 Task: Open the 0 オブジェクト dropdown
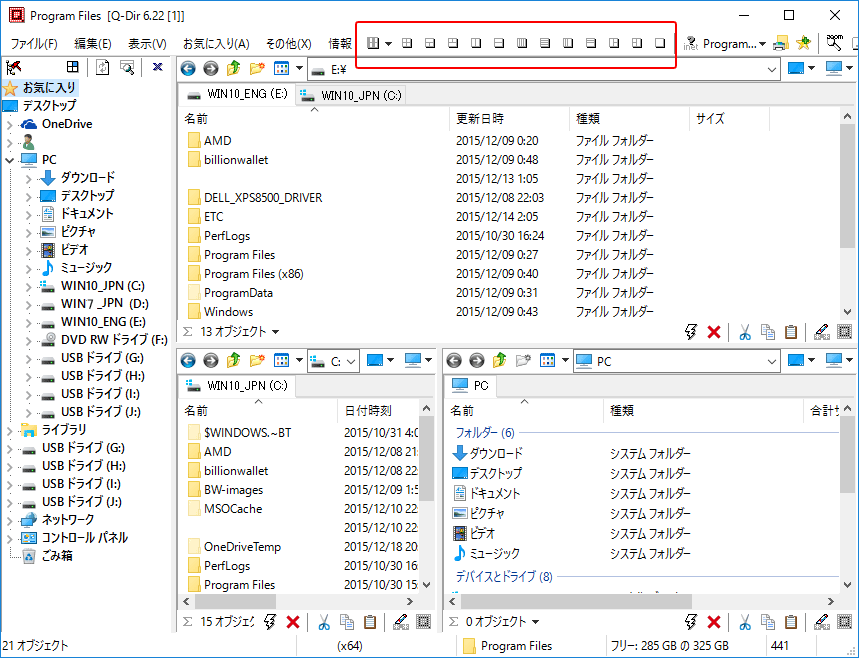click(535, 622)
